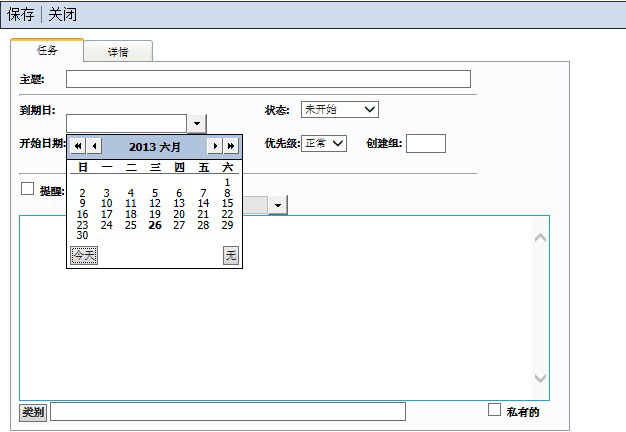Open the reminder time dropdown arrow

click(277, 204)
